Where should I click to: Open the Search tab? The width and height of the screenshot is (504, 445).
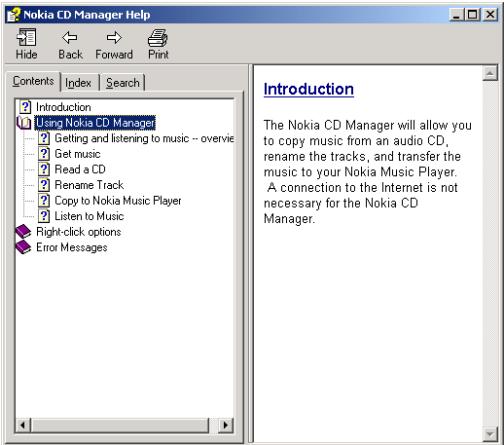tap(123, 83)
